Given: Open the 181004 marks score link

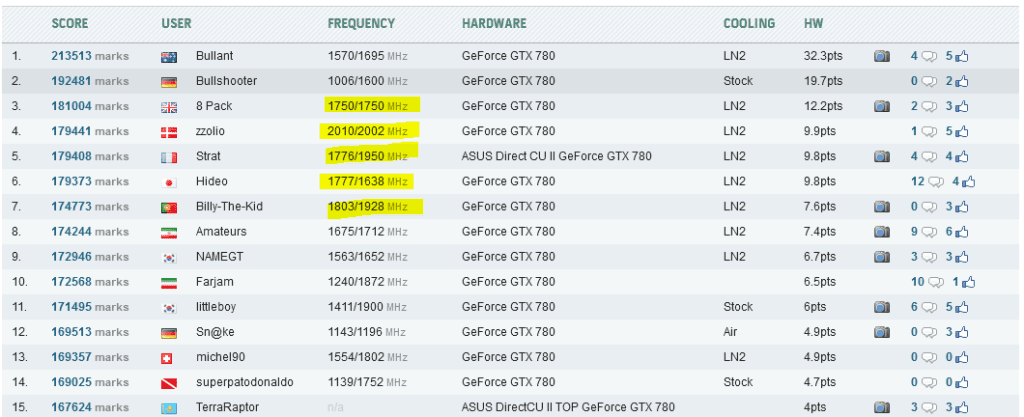Looking at the screenshot, I should [x=90, y=106].
